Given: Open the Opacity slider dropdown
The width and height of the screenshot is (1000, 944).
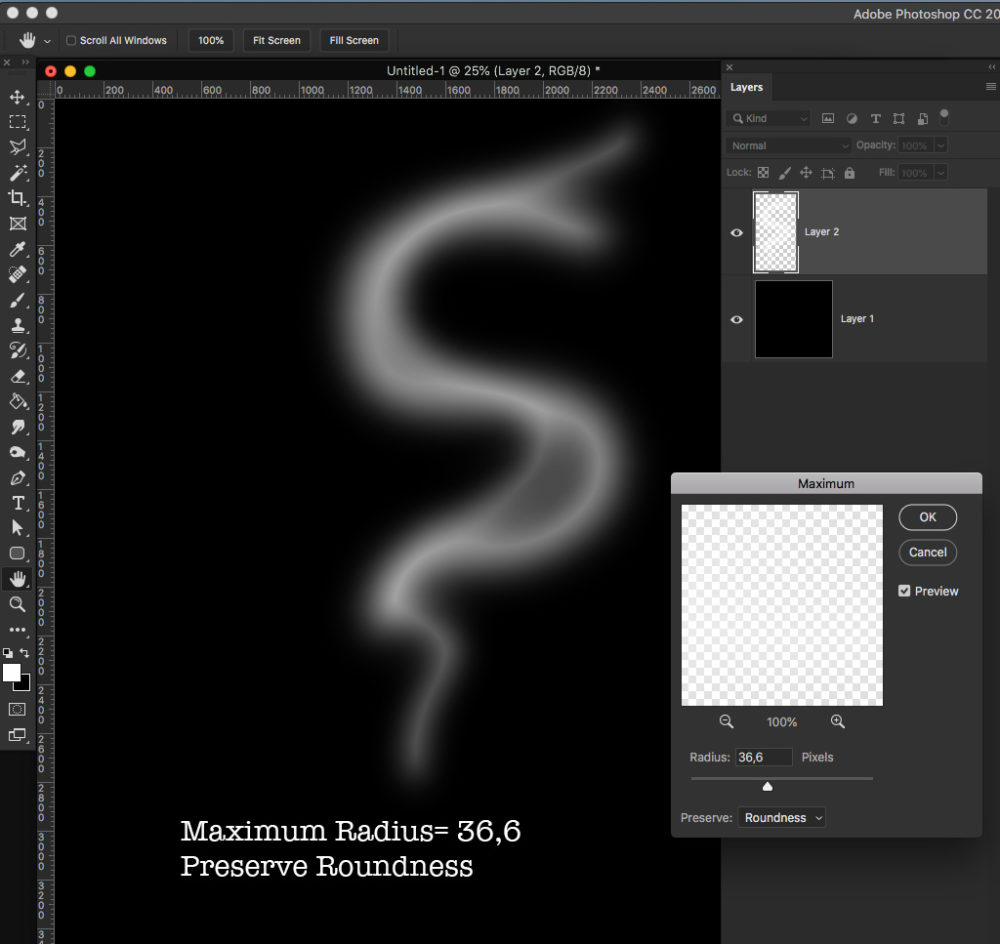Looking at the screenshot, I should [940, 145].
